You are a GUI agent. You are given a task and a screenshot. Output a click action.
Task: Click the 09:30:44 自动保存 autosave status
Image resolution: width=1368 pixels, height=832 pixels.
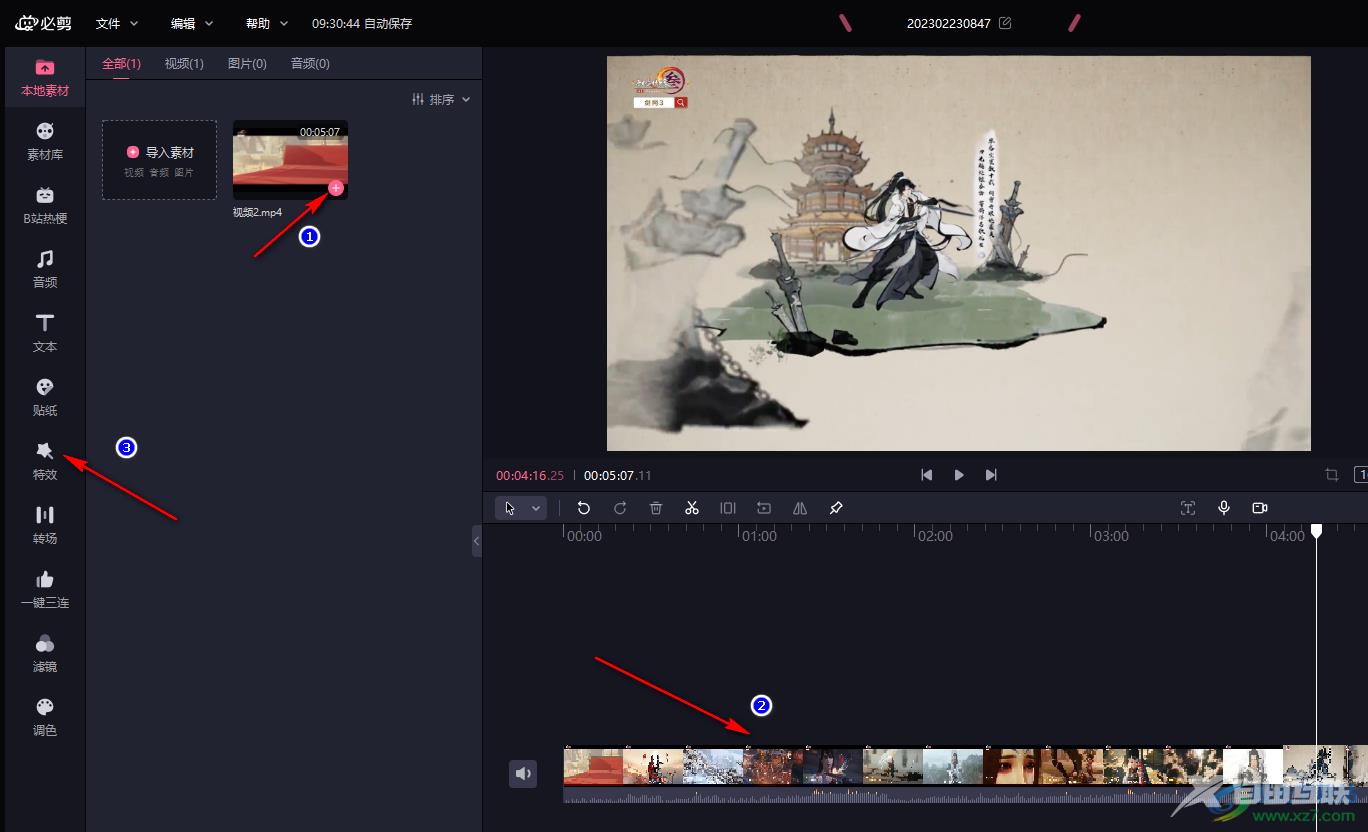tap(362, 23)
